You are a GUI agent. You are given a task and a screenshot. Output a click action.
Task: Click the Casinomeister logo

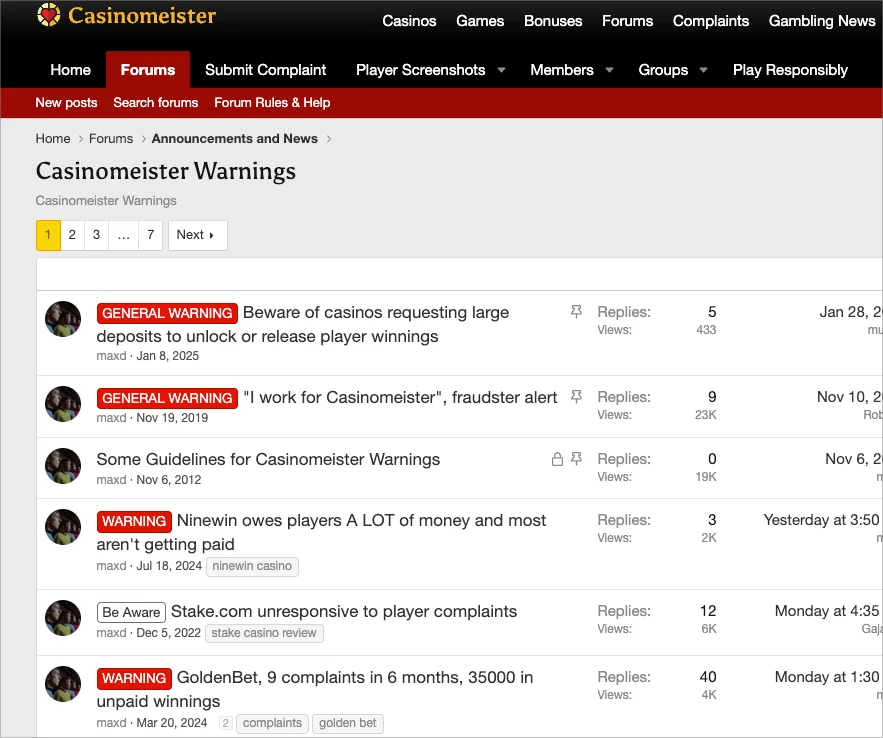click(126, 15)
